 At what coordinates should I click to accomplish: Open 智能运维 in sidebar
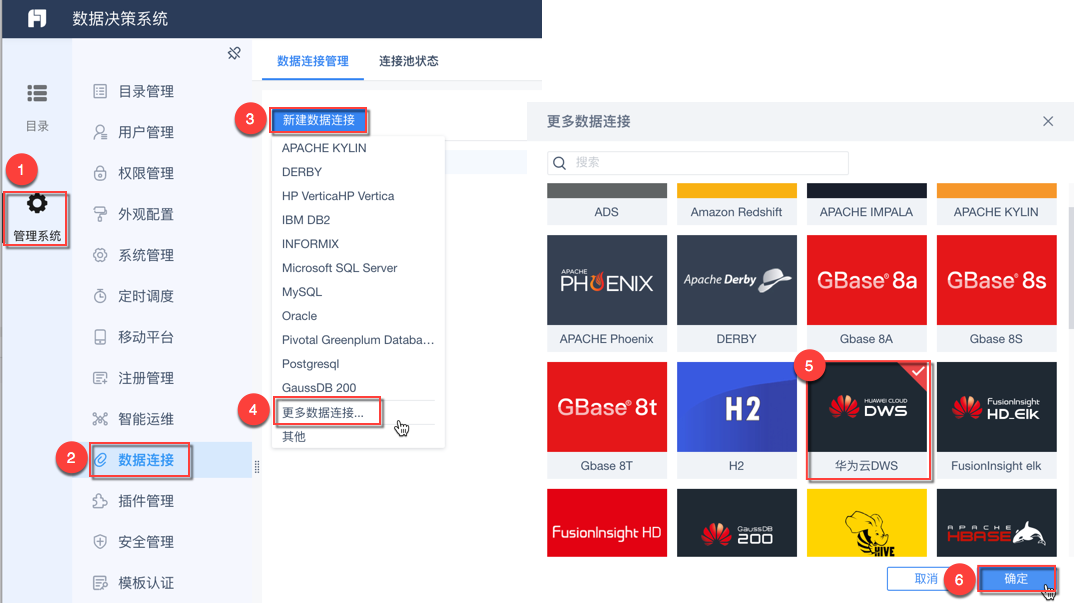tap(146, 419)
